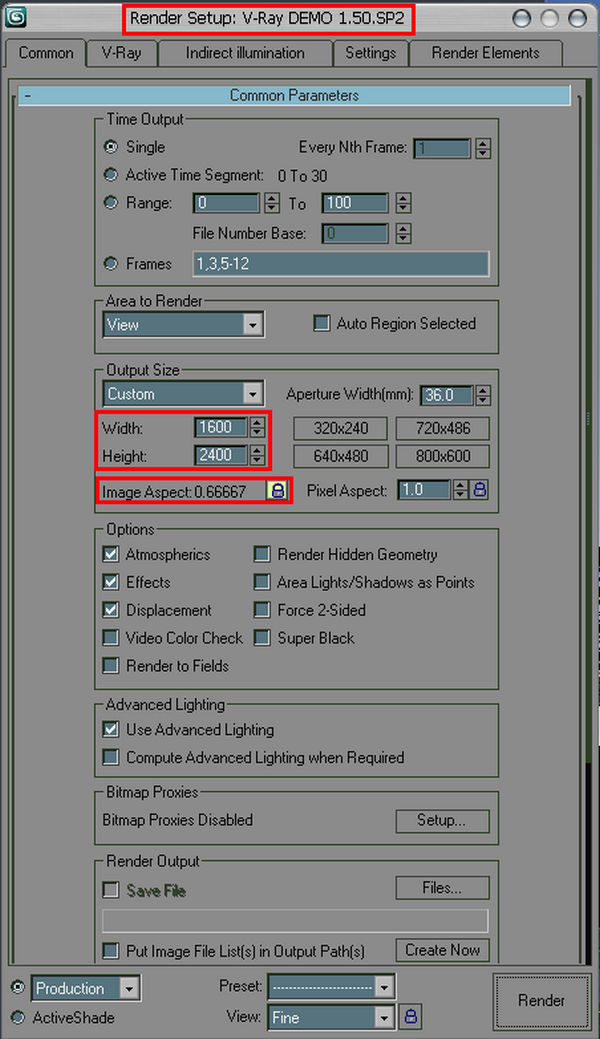
Task: Switch to the V-Ray tab
Action: pos(121,54)
